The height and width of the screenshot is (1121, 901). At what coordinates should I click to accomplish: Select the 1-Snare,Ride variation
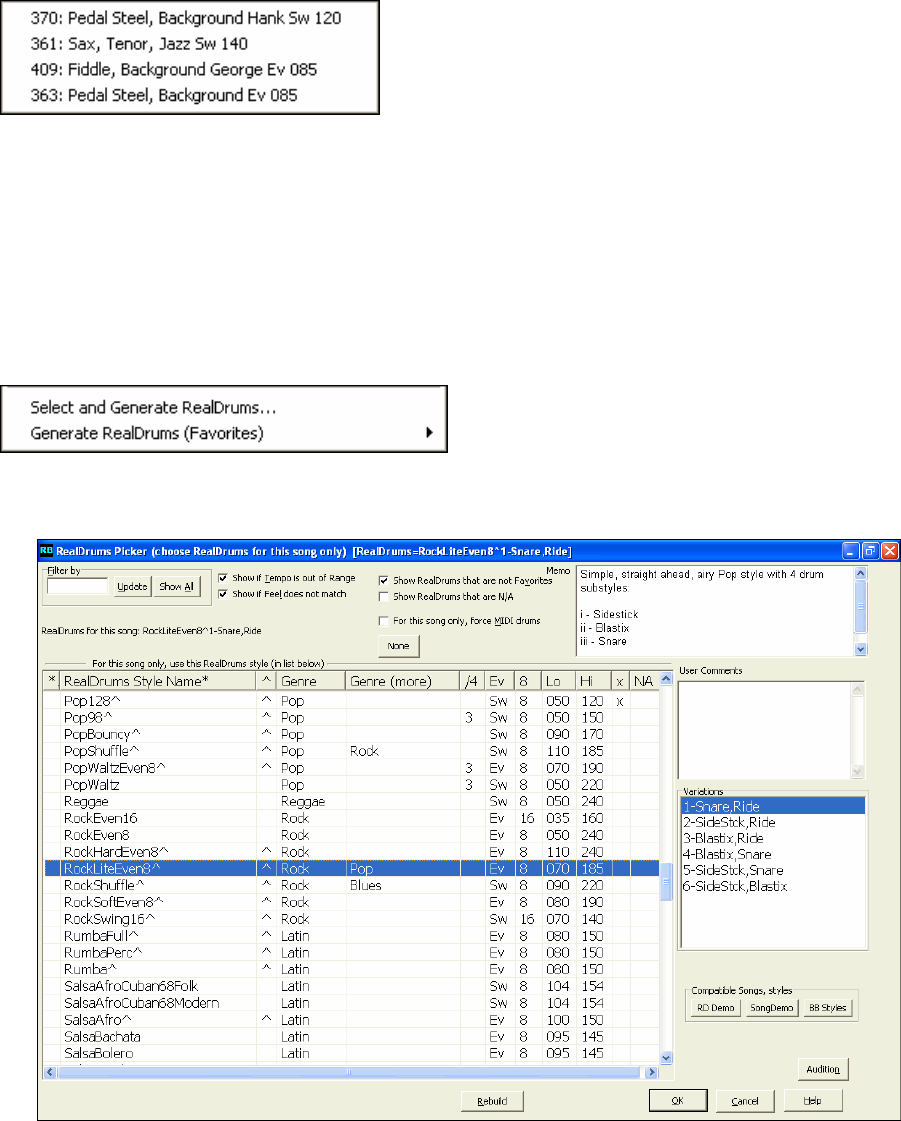(x=773, y=806)
